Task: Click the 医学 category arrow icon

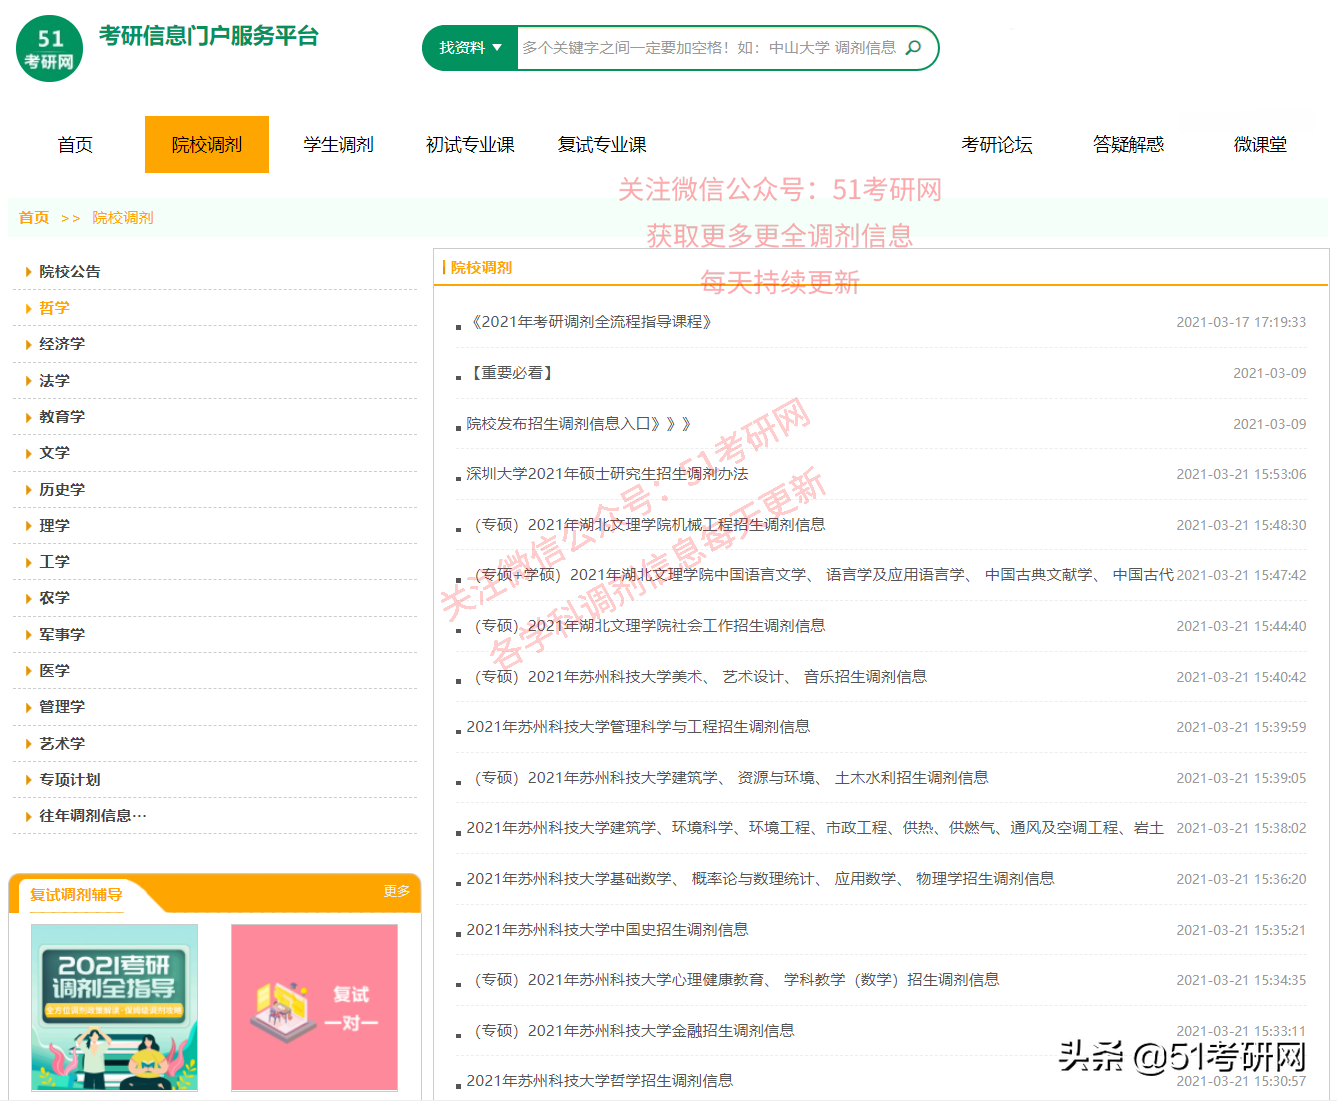Action: pyautogui.click(x=27, y=670)
